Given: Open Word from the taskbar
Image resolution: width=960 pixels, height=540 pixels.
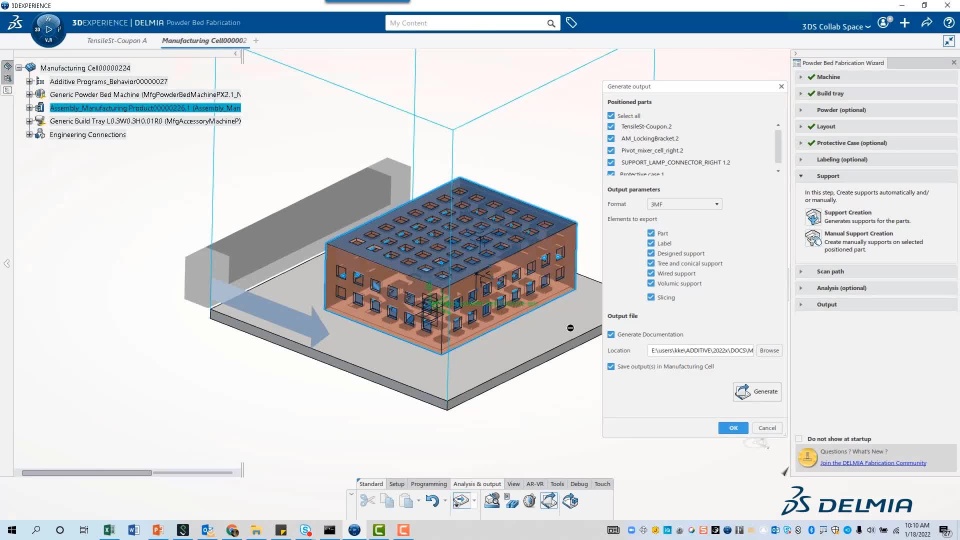Looking at the screenshot, I should [x=133, y=530].
